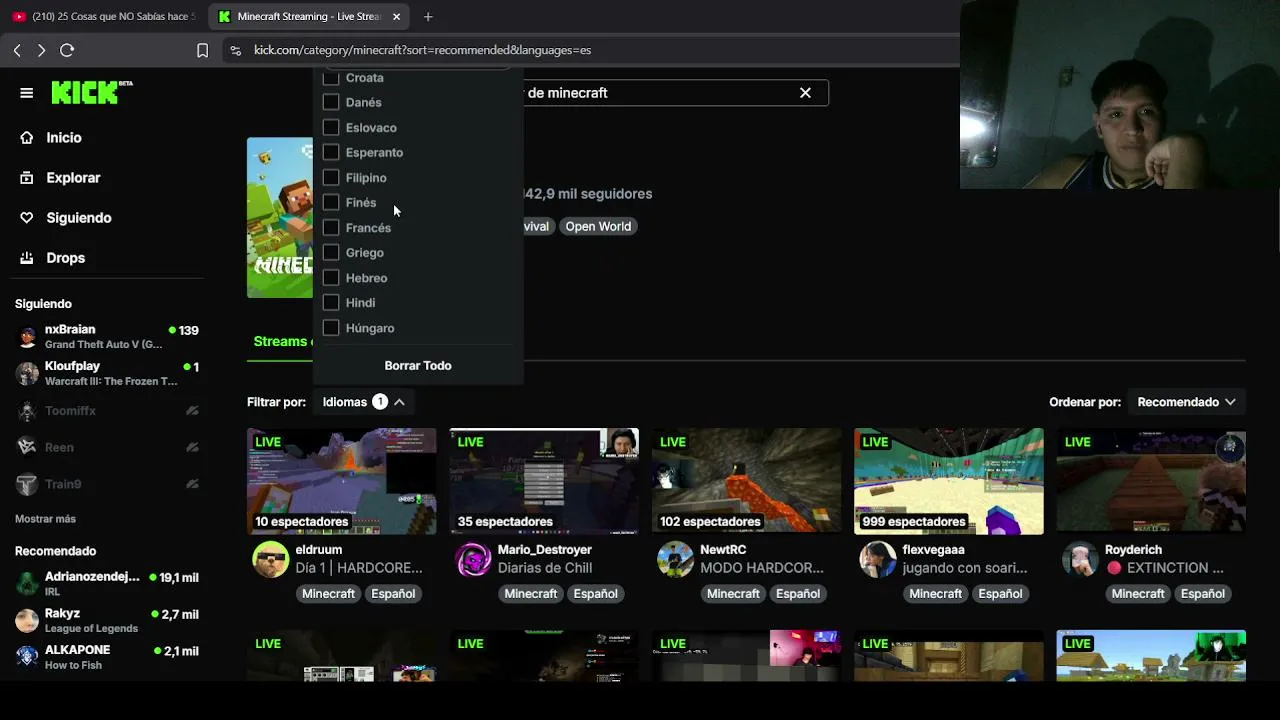Open Toomiffx offline channel in sidebar
The height and width of the screenshot is (720, 1280).
pyautogui.click(x=107, y=411)
